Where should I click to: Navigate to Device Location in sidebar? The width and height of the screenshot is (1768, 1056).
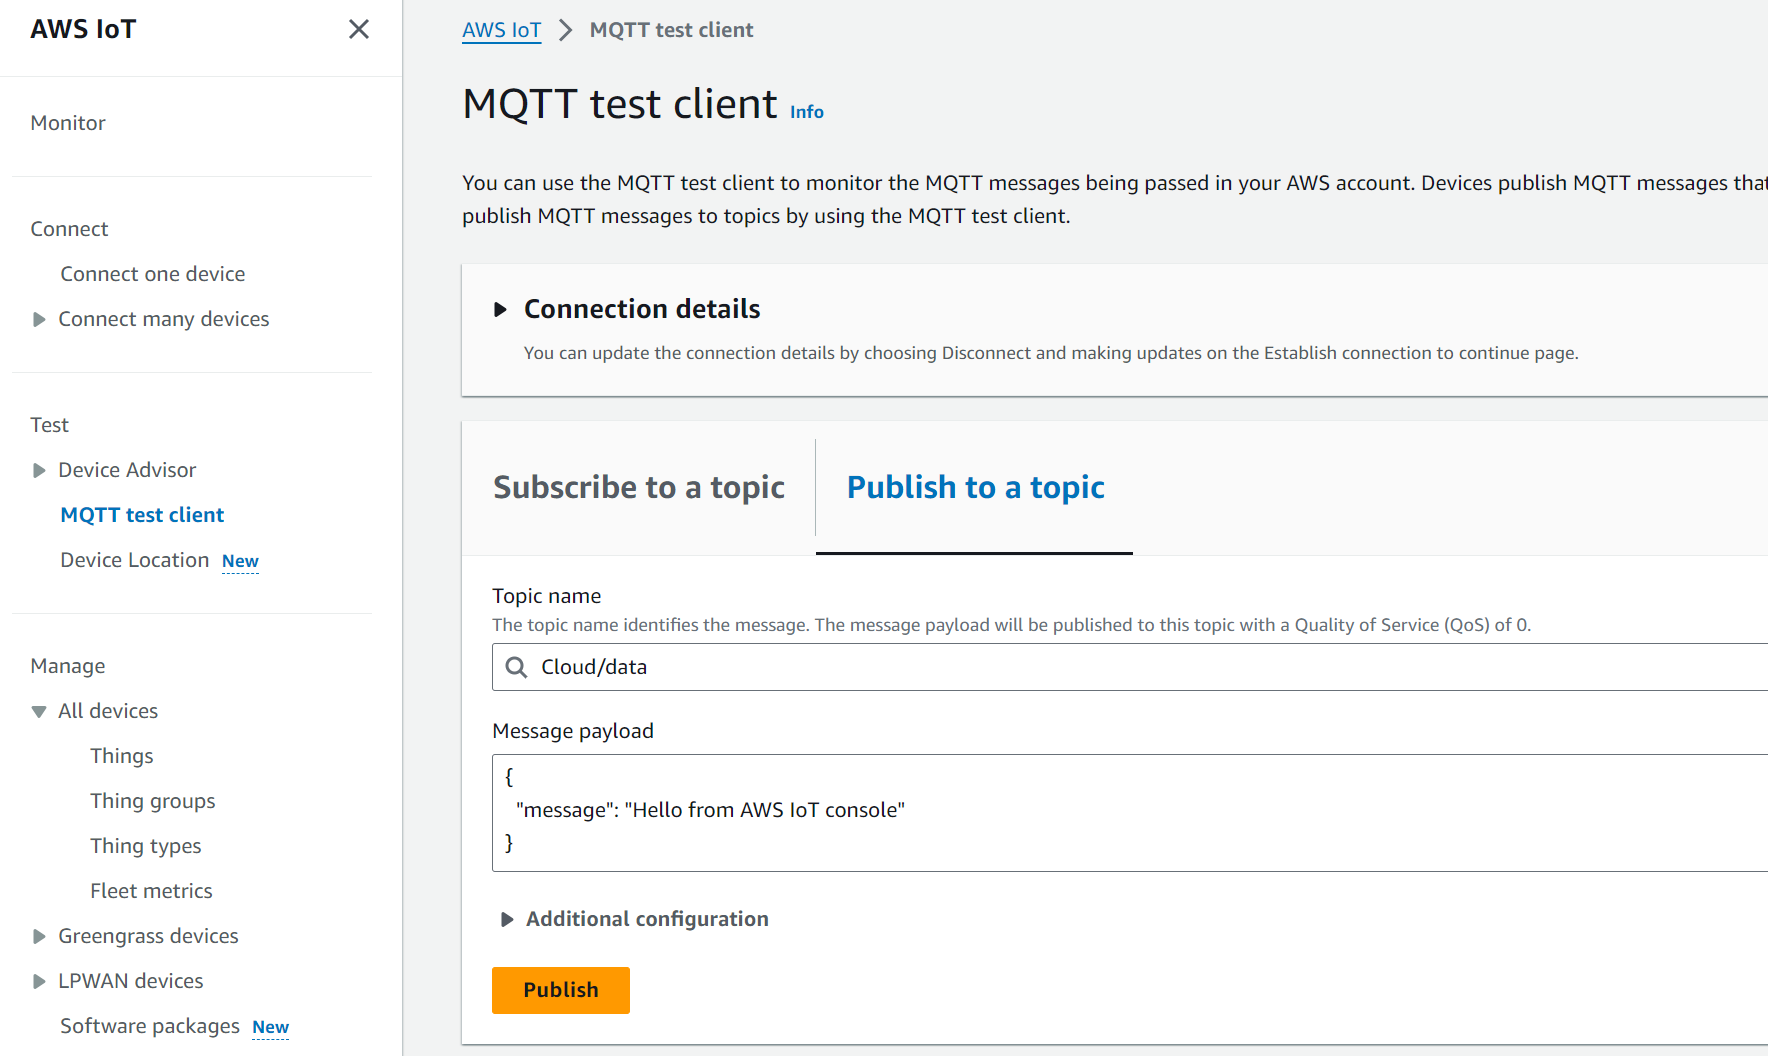pyautogui.click(x=135, y=560)
